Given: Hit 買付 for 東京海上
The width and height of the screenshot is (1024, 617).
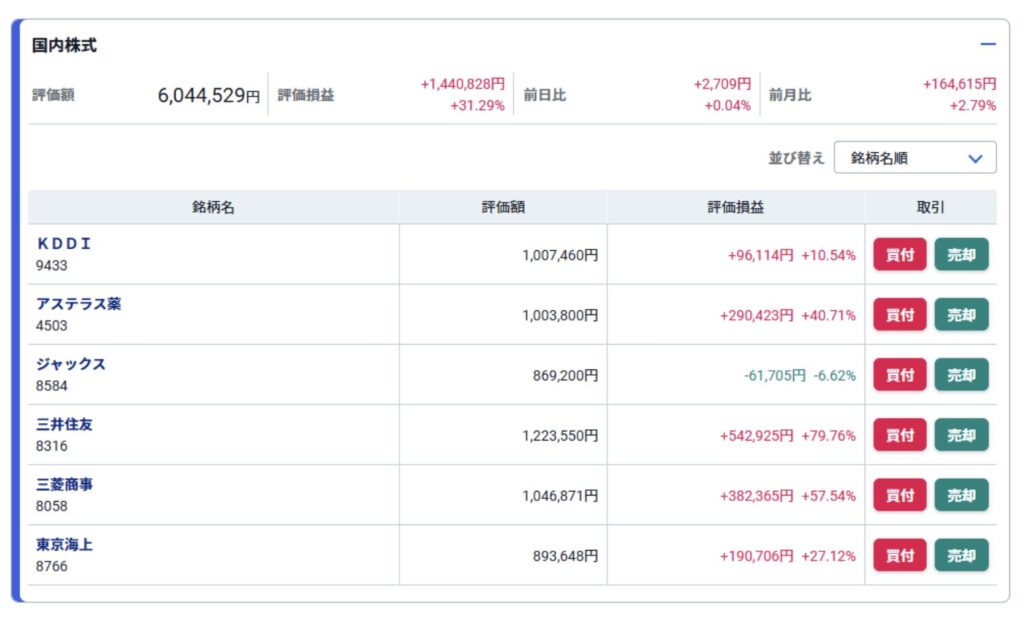Looking at the screenshot, I should (899, 555).
